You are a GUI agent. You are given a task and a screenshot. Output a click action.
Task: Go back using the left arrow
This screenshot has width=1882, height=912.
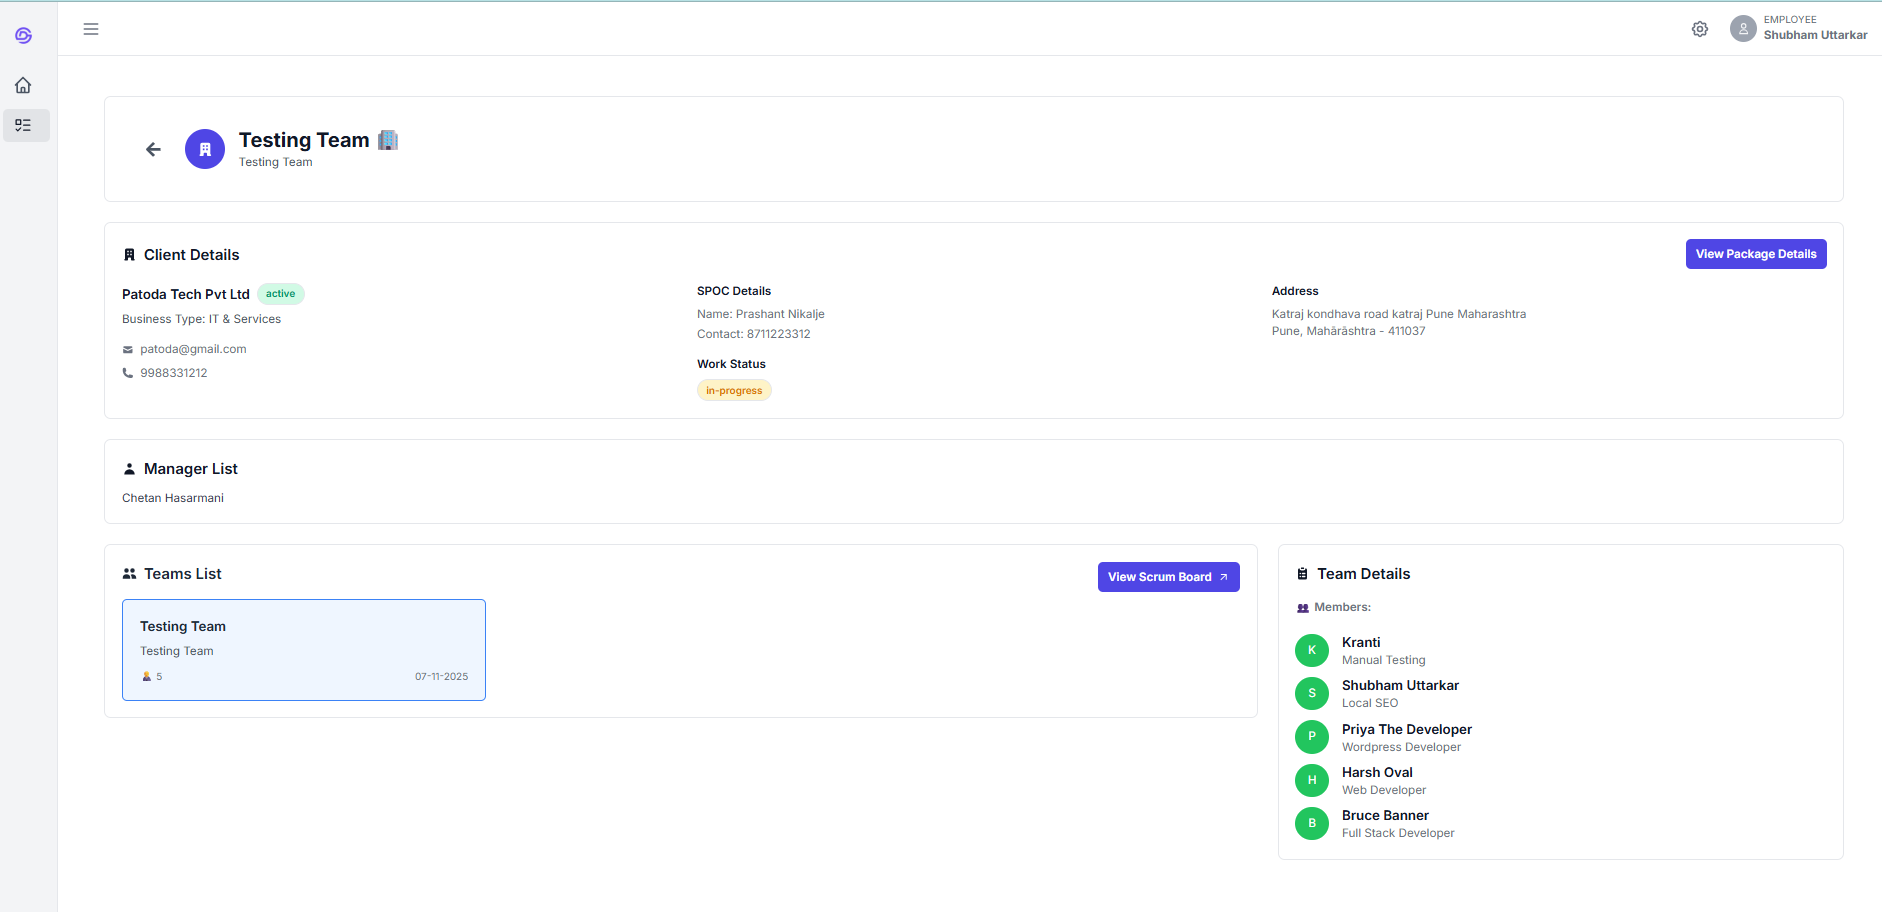click(153, 150)
